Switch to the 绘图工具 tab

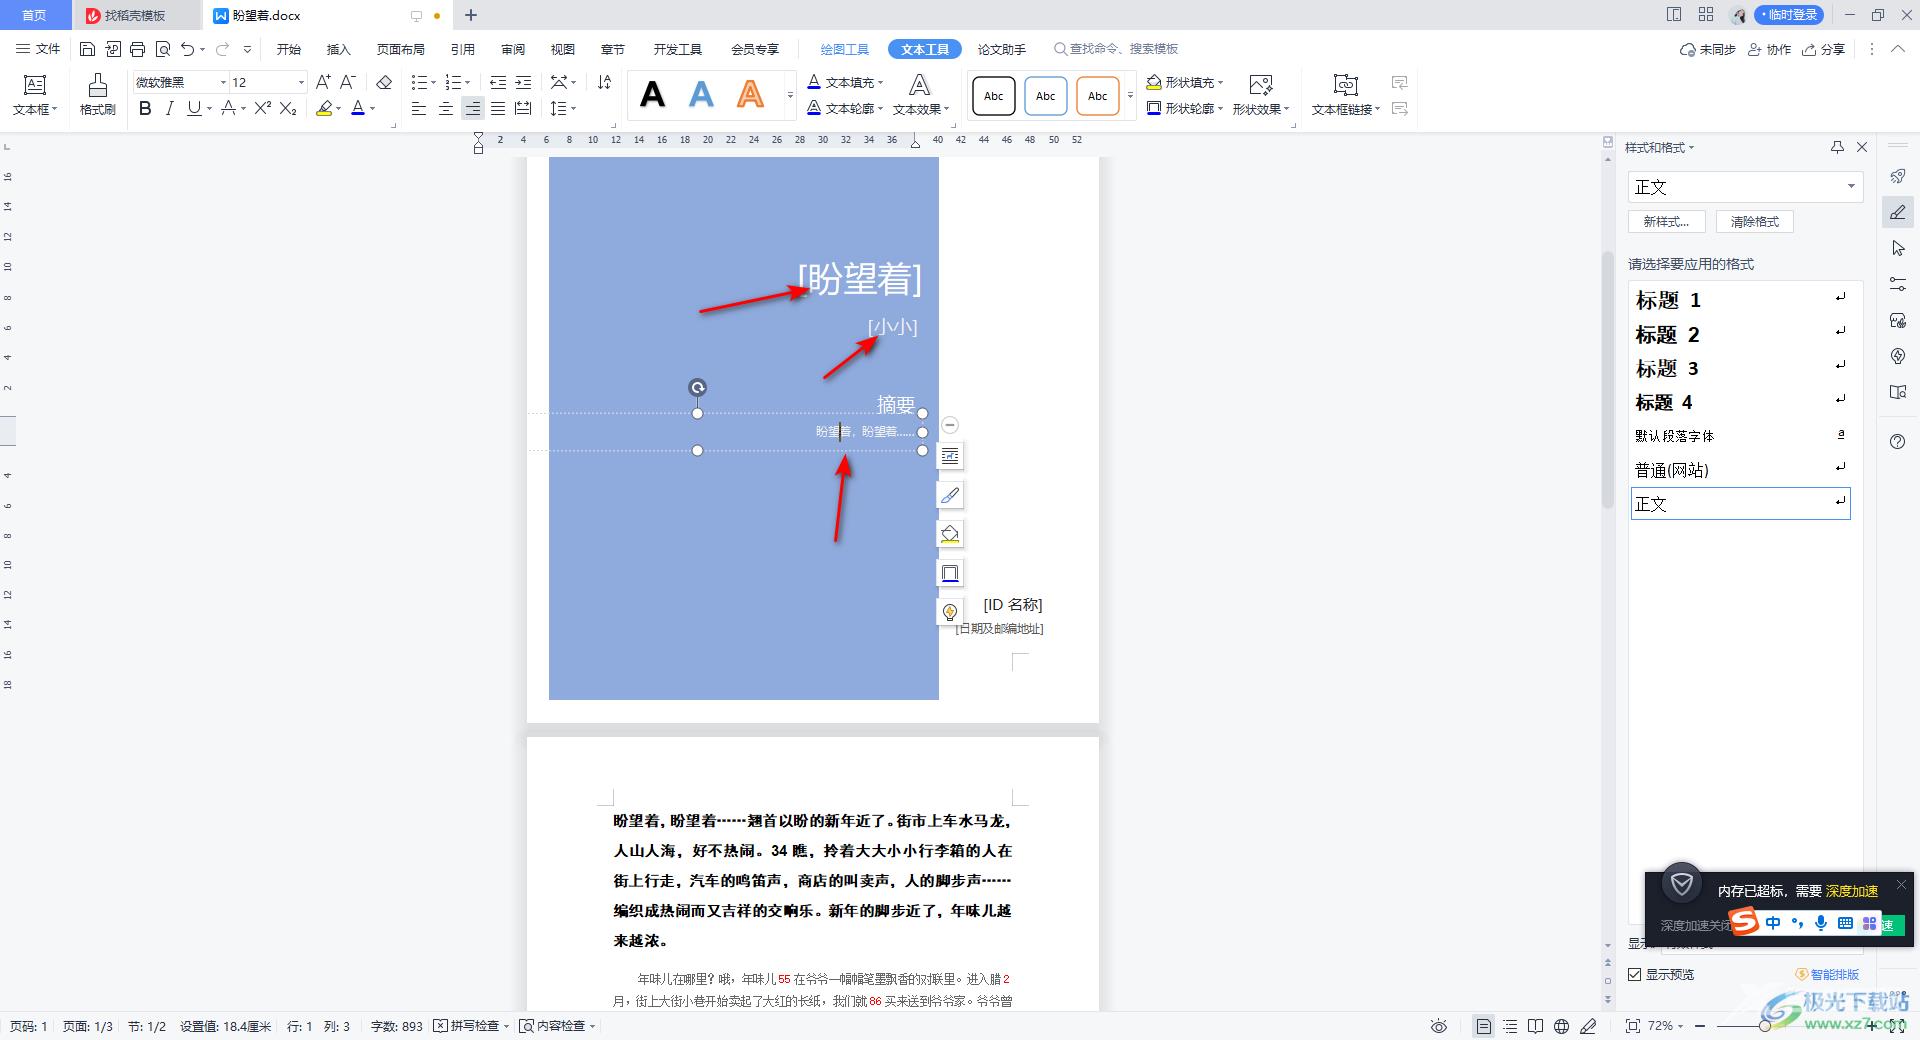pyautogui.click(x=845, y=49)
